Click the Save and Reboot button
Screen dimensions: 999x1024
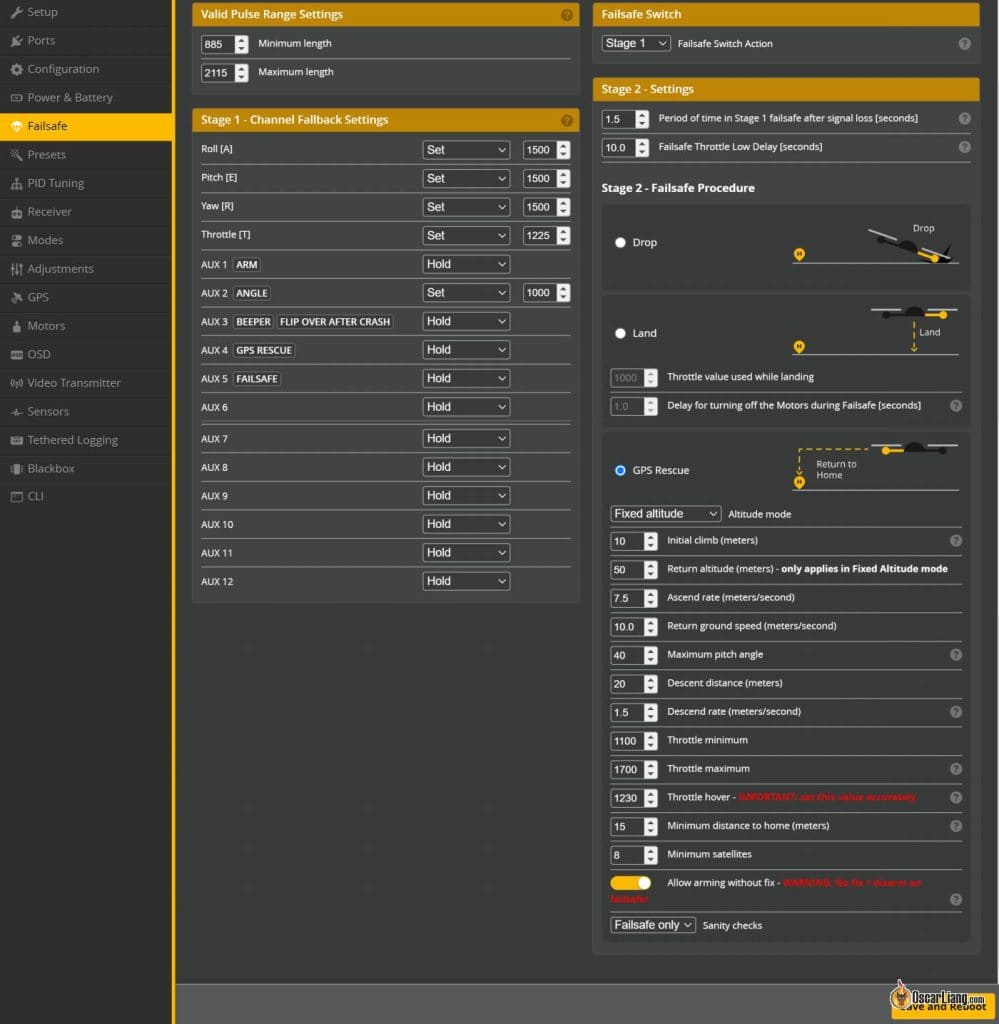click(x=943, y=1006)
